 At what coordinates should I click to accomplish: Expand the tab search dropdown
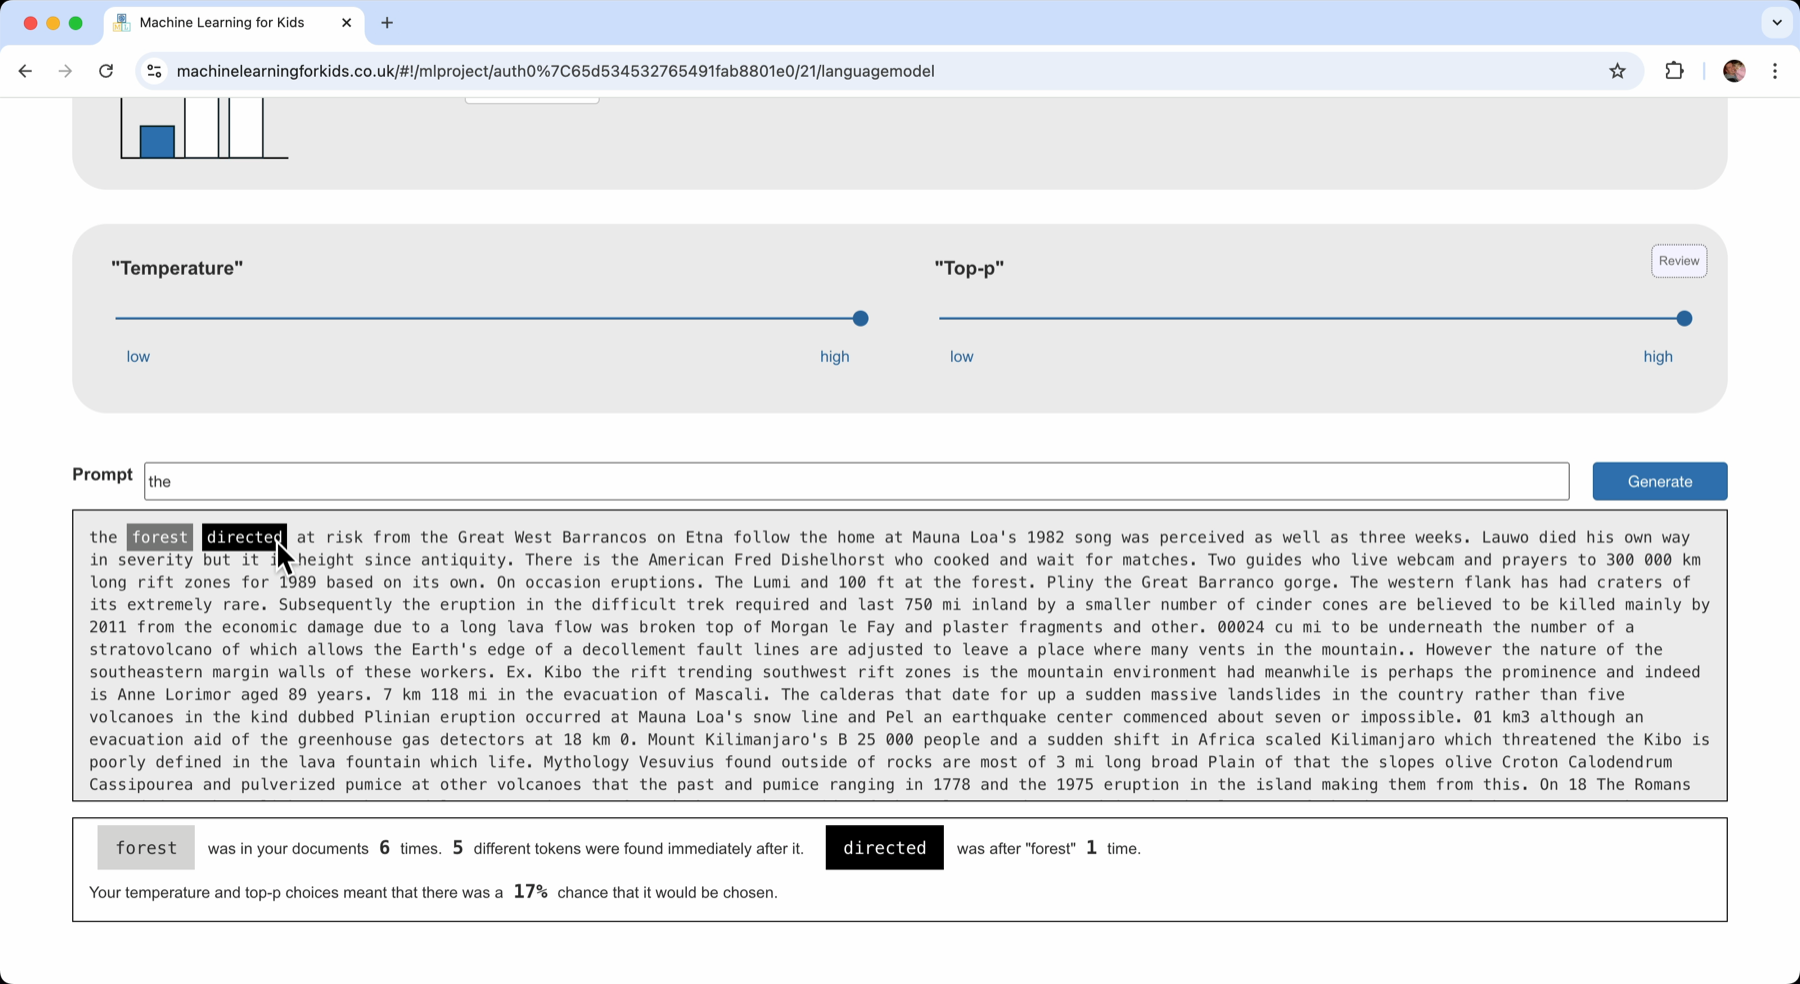pos(1776,23)
